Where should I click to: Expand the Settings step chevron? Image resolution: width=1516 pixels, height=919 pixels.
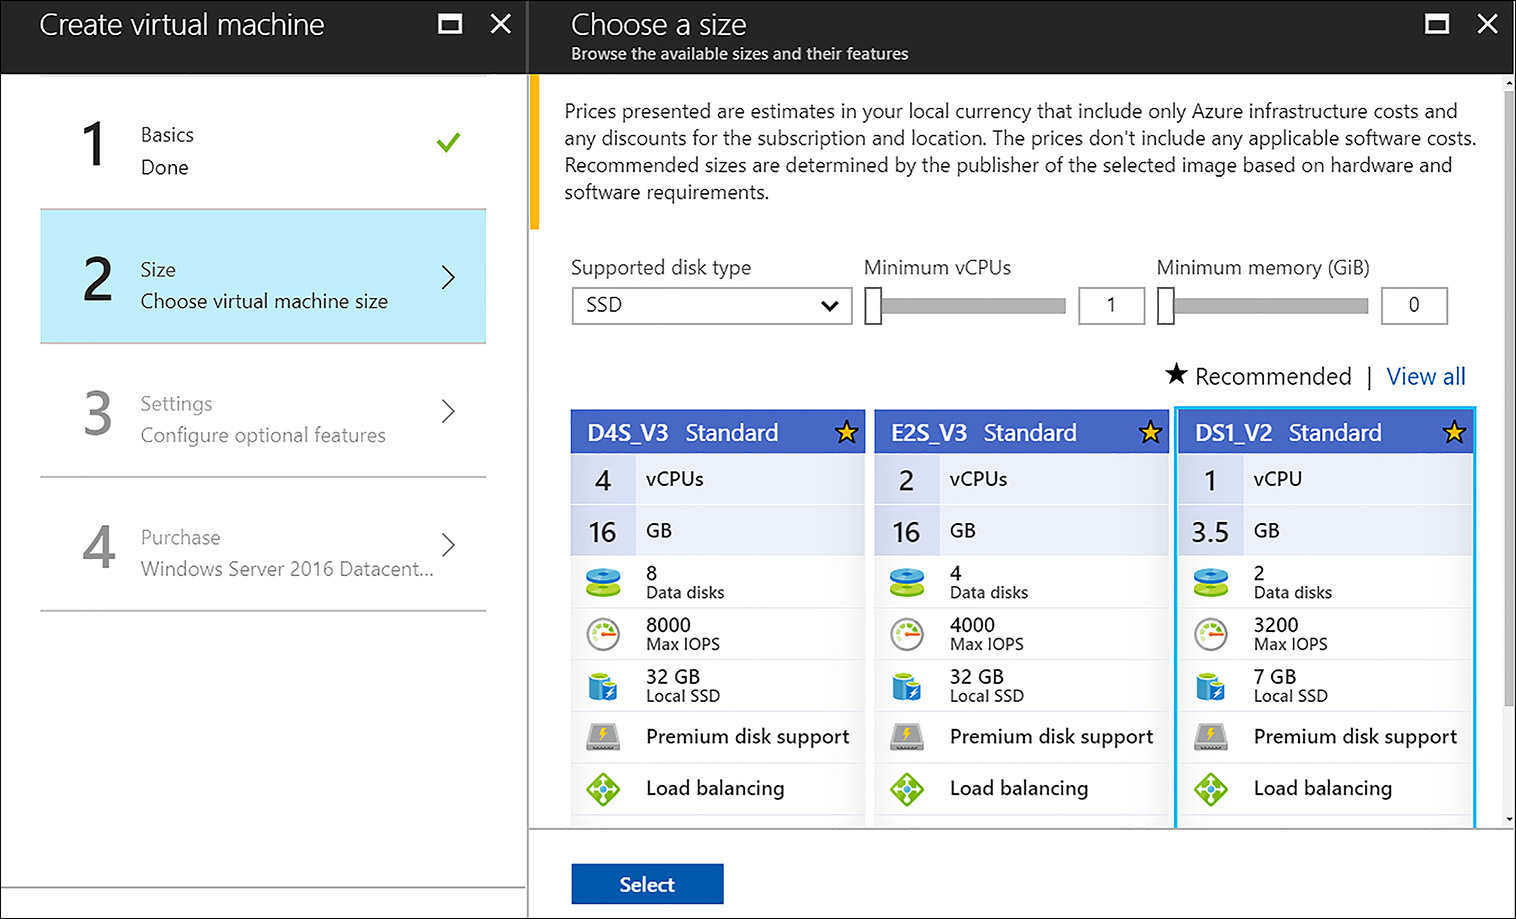click(x=448, y=411)
